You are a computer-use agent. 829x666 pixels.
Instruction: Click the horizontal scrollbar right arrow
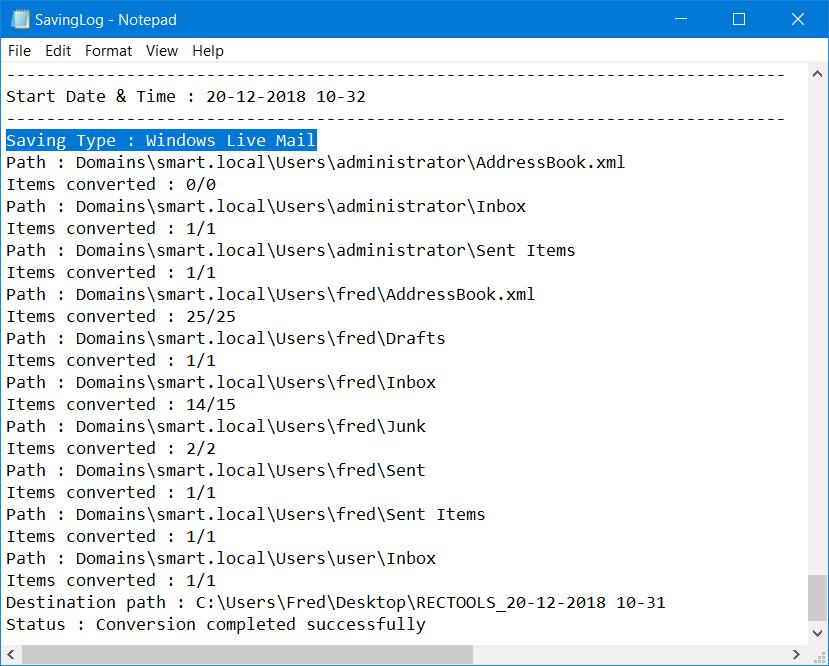pos(796,654)
